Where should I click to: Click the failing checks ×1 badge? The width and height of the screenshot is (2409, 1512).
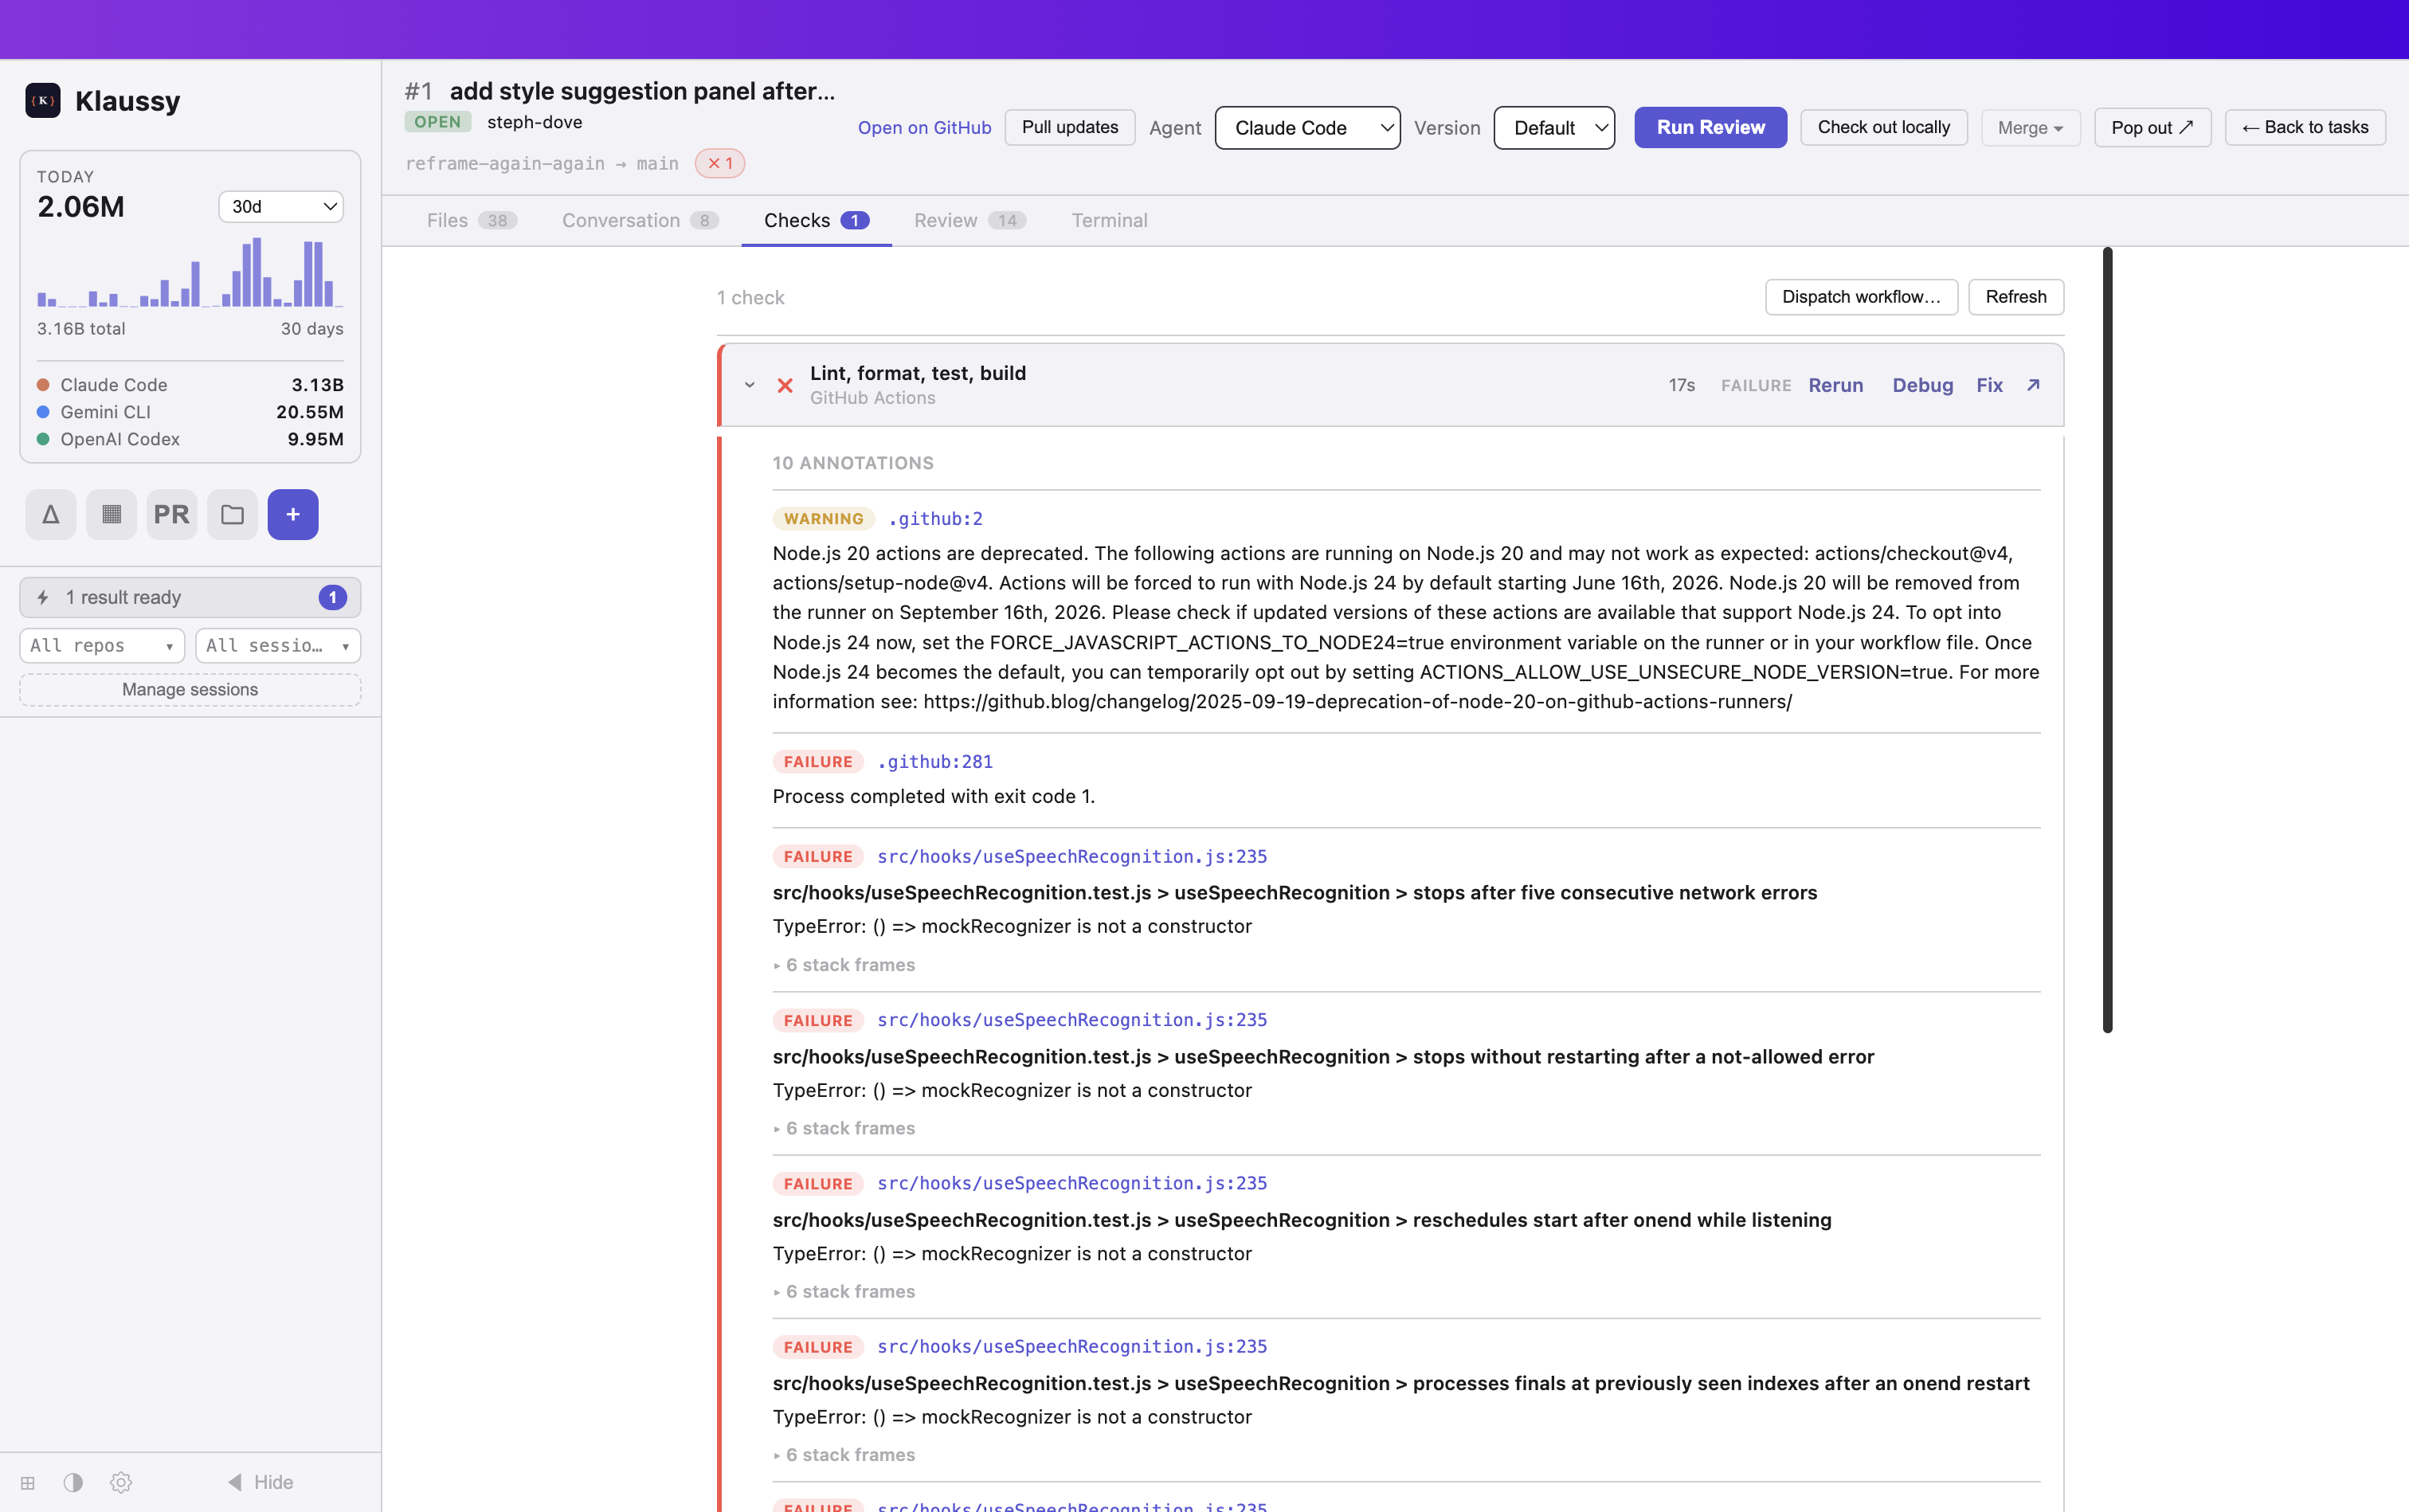click(720, 163)
